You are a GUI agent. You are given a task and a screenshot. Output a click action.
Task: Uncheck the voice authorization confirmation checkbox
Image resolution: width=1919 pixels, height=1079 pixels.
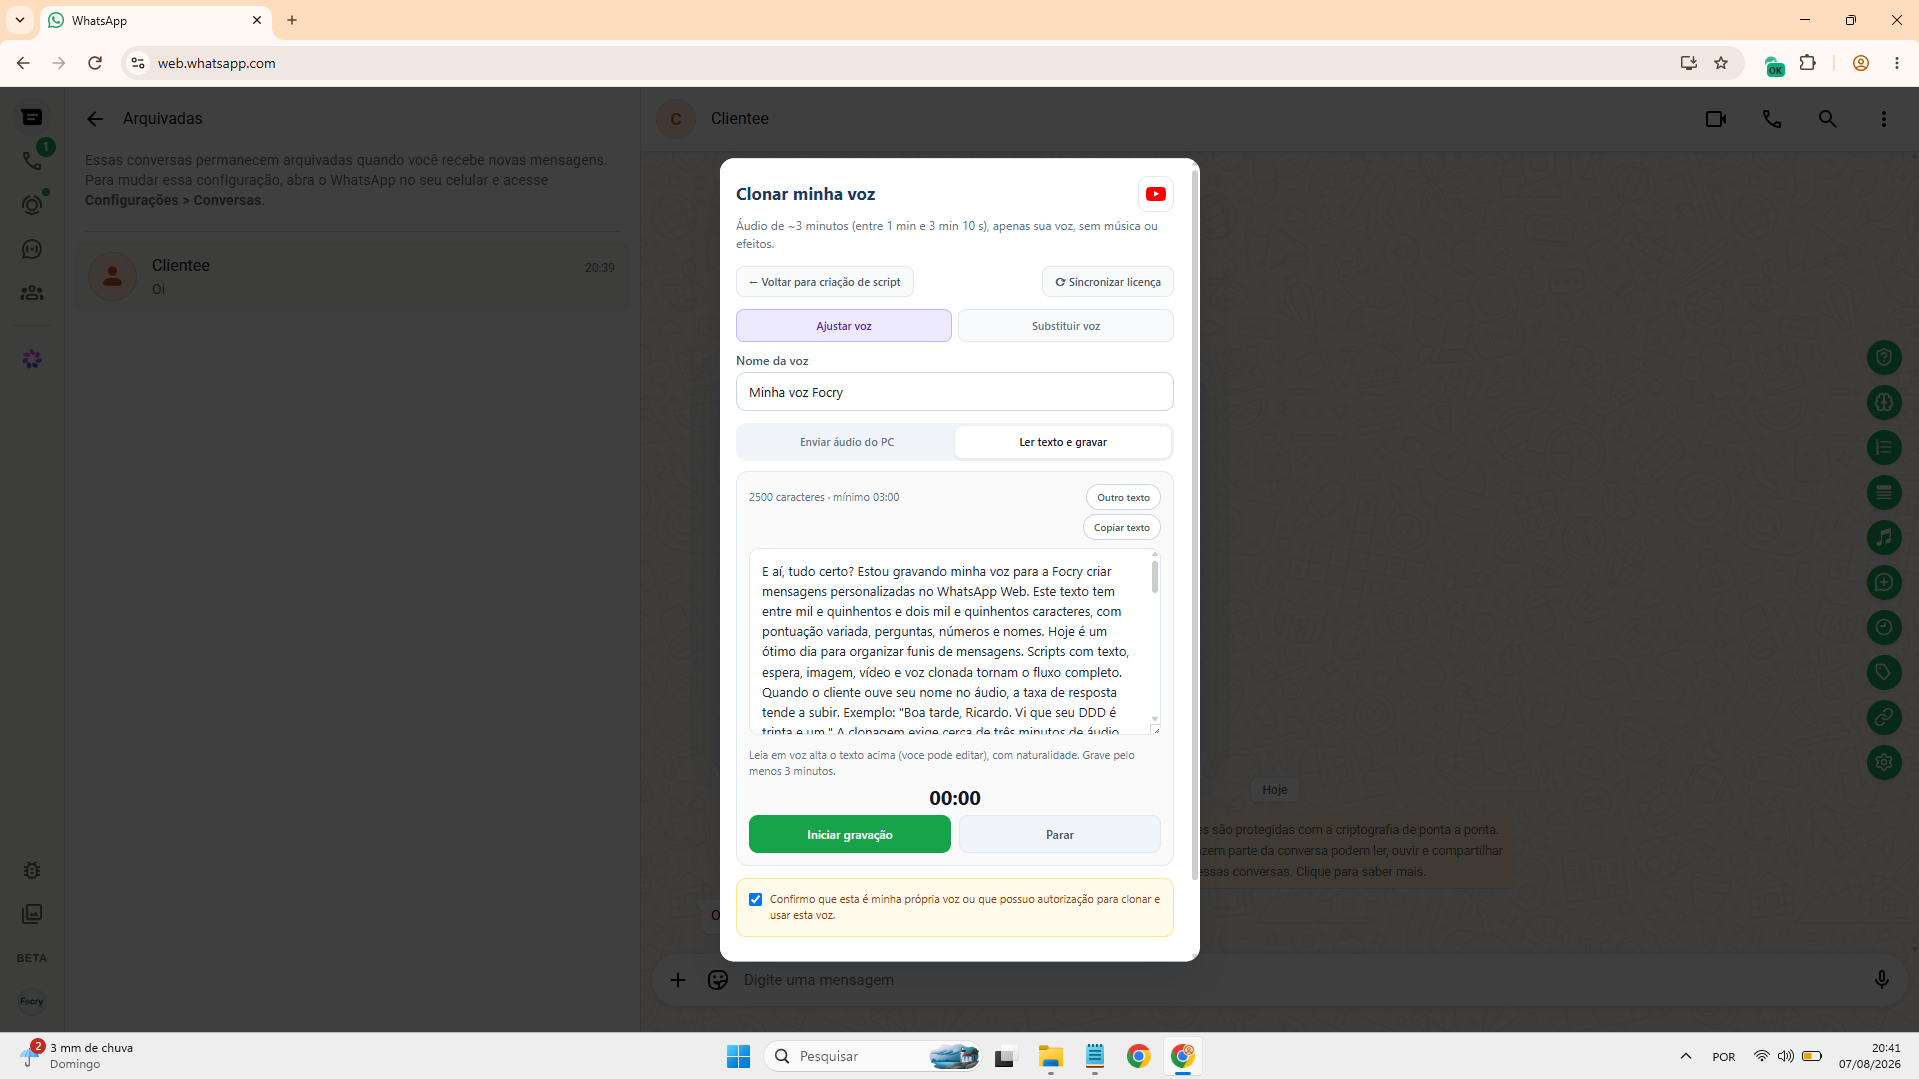click(756, 899)
